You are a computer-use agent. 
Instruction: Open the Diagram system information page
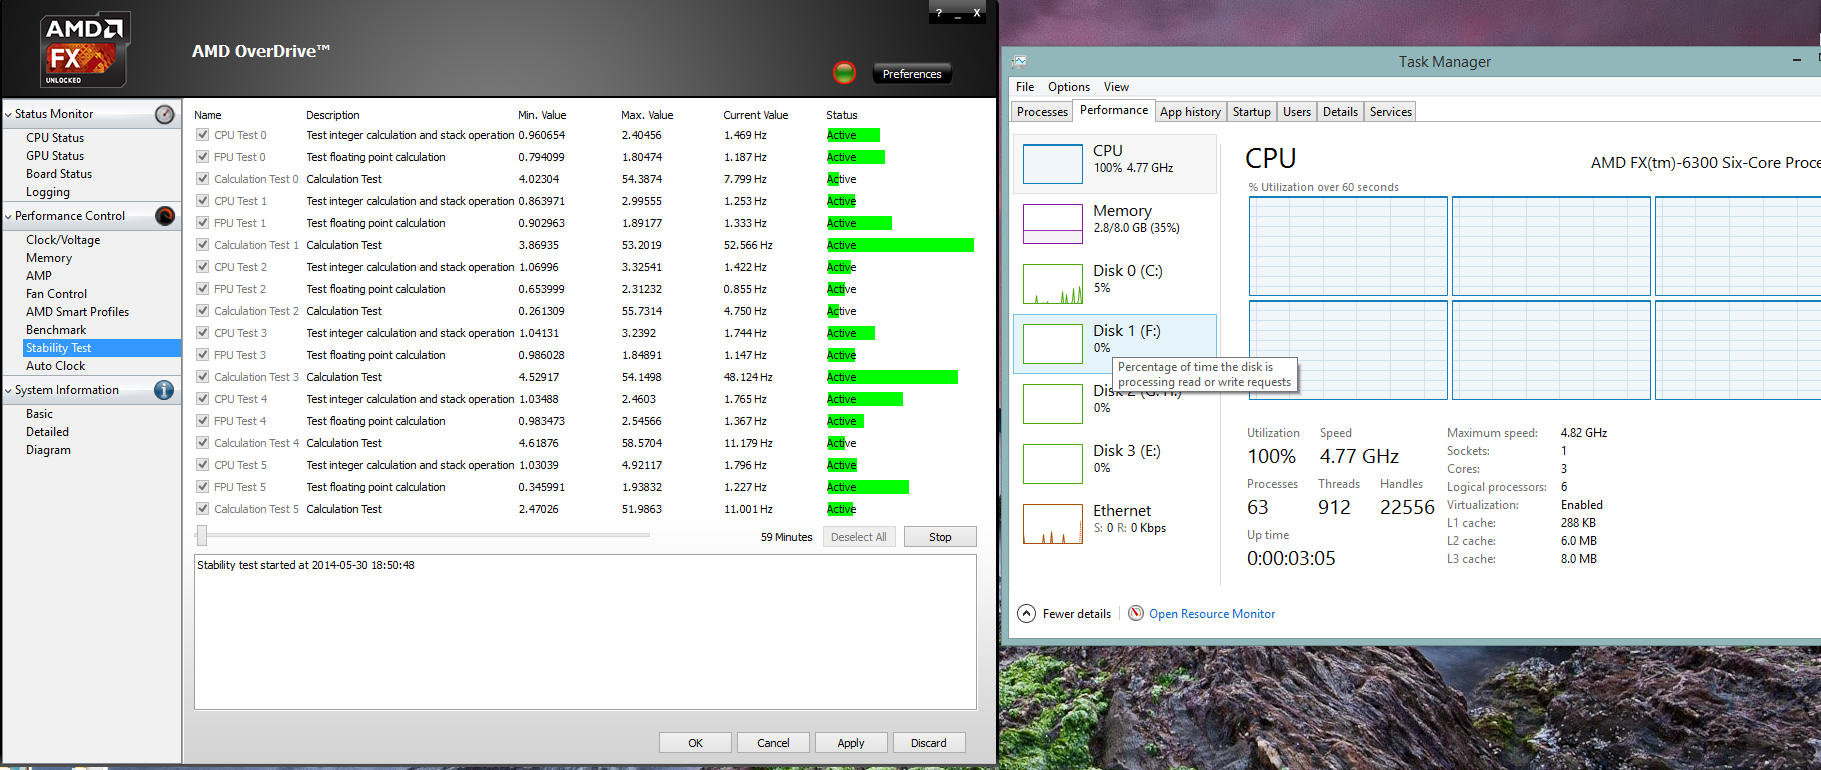[48, 450]
